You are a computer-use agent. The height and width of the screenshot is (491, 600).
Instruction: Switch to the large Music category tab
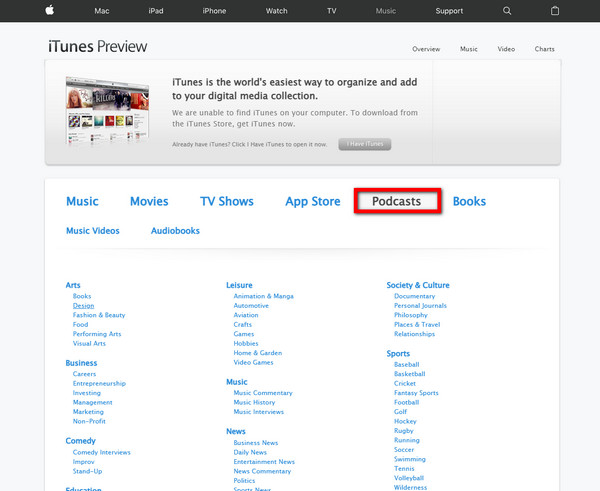point(82,201)
